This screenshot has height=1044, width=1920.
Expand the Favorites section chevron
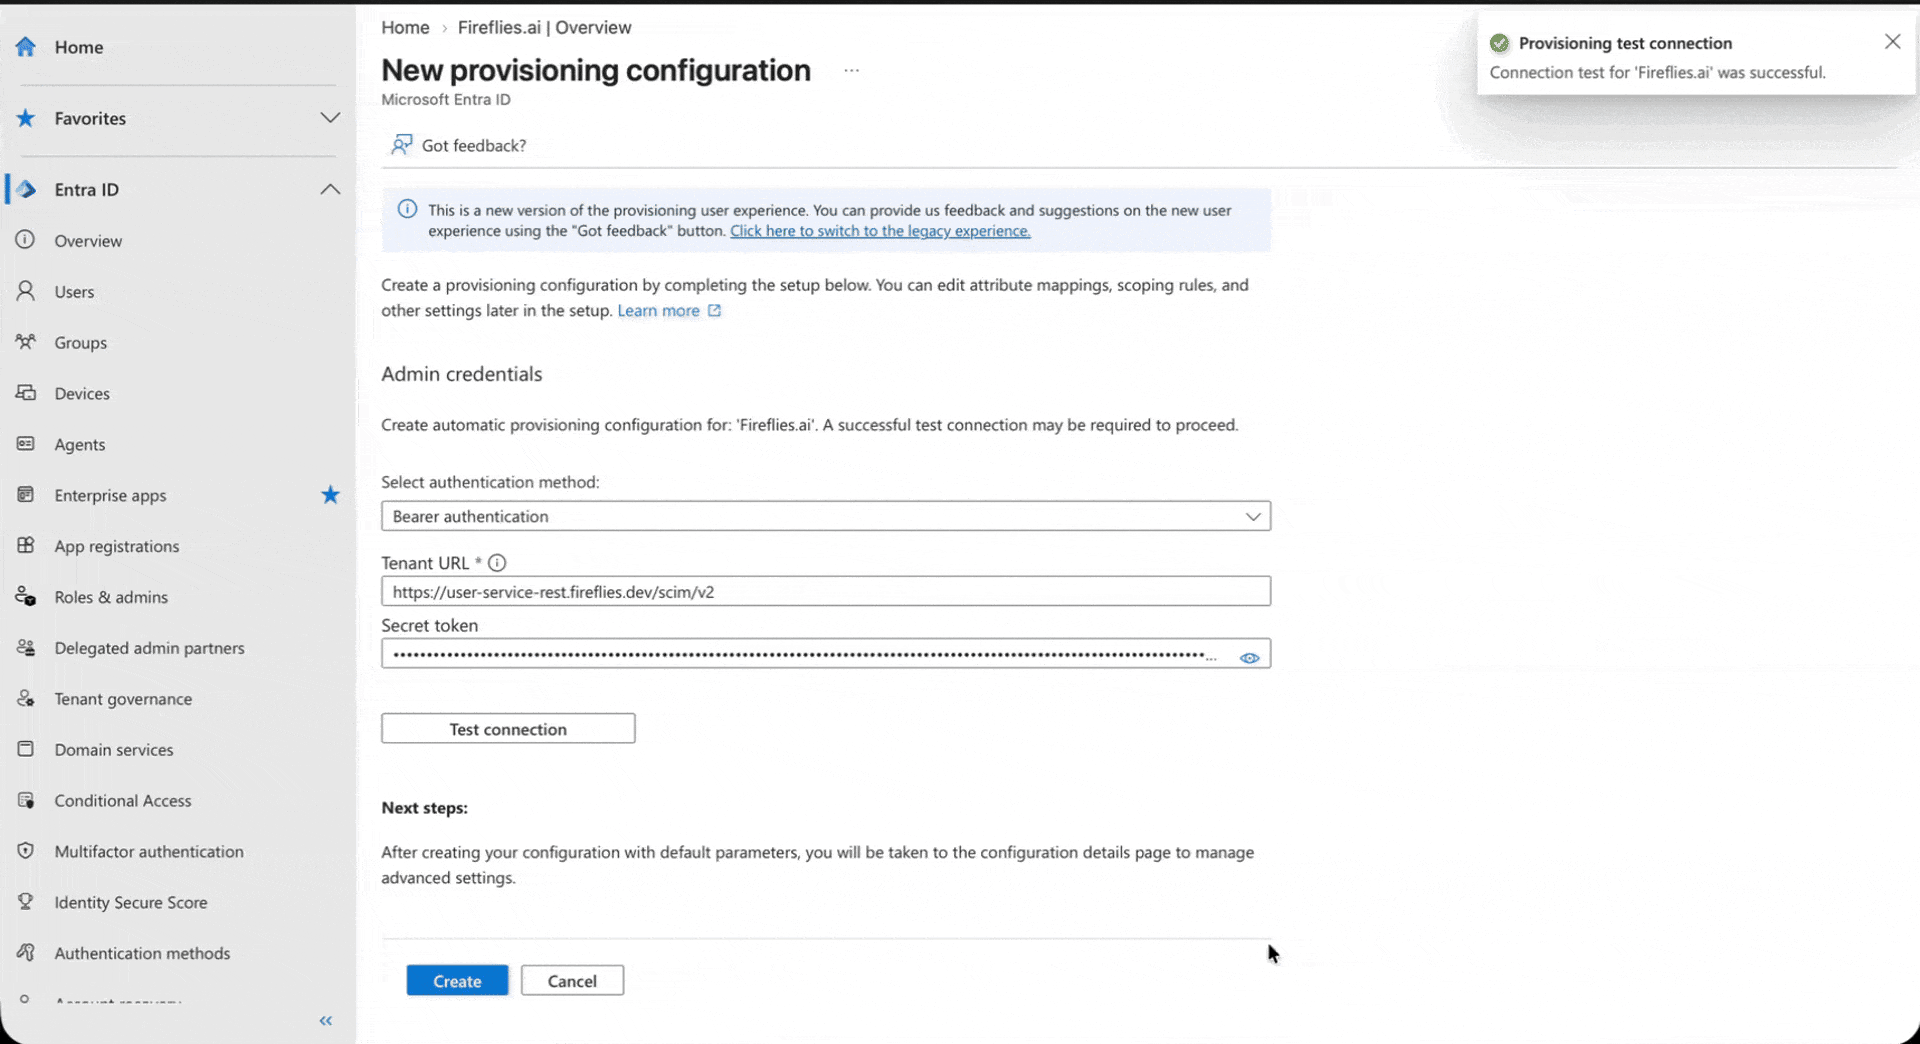pyautogui.click(x=330, y=118)
